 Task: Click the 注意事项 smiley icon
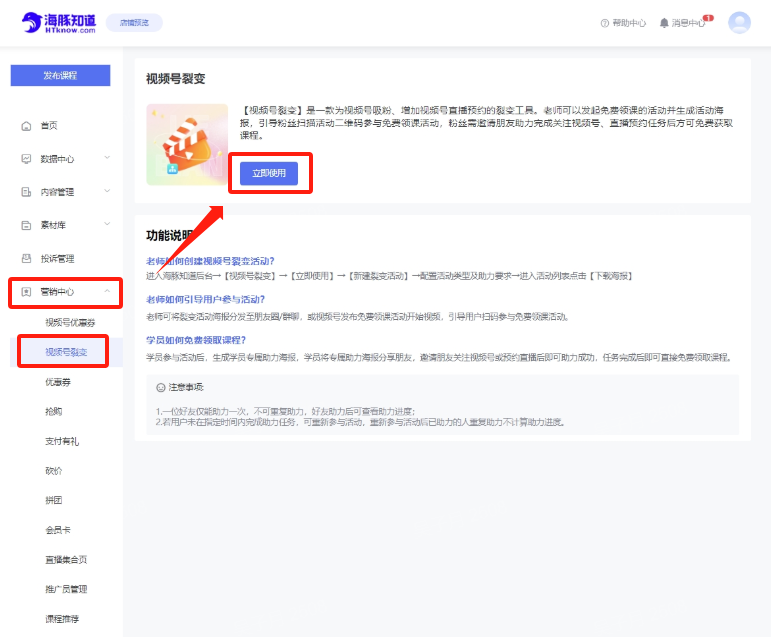tap(160, 388)
